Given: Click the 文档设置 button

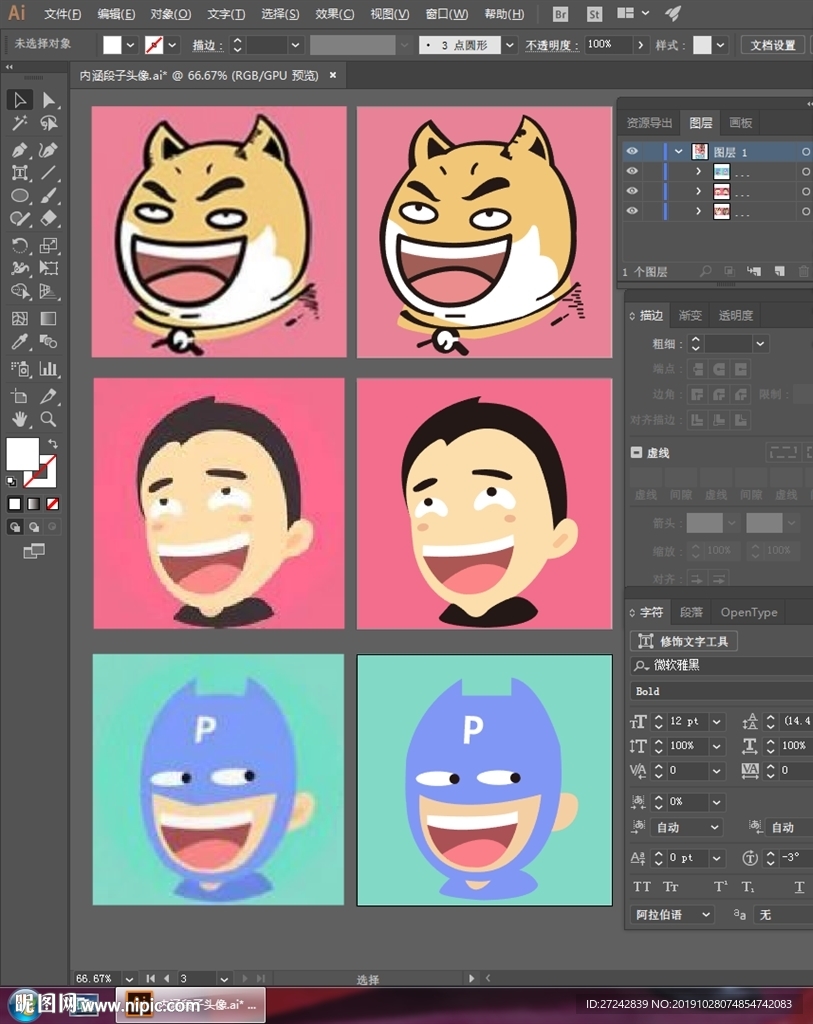Looking at the screenshot, I should pyautogui.click(x=773, y=45).
